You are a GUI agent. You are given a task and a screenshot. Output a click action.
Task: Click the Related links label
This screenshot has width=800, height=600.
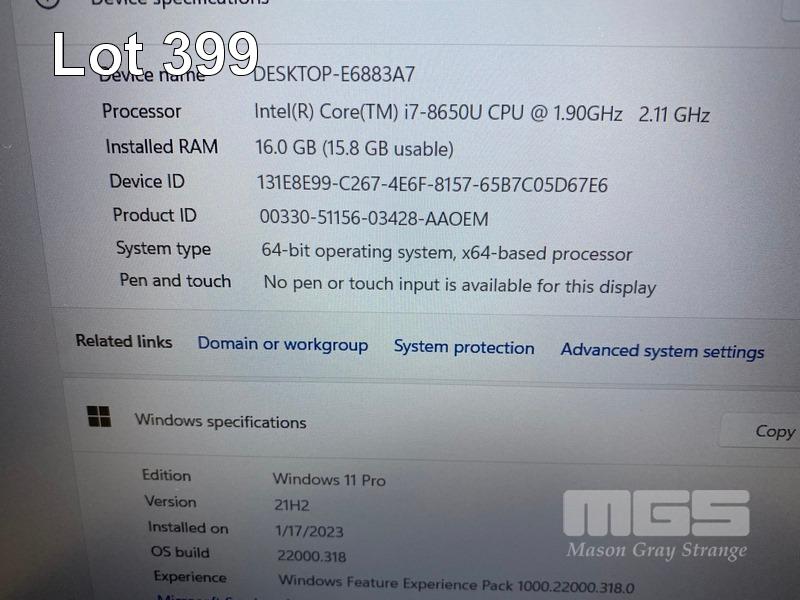tap(124, 341)
